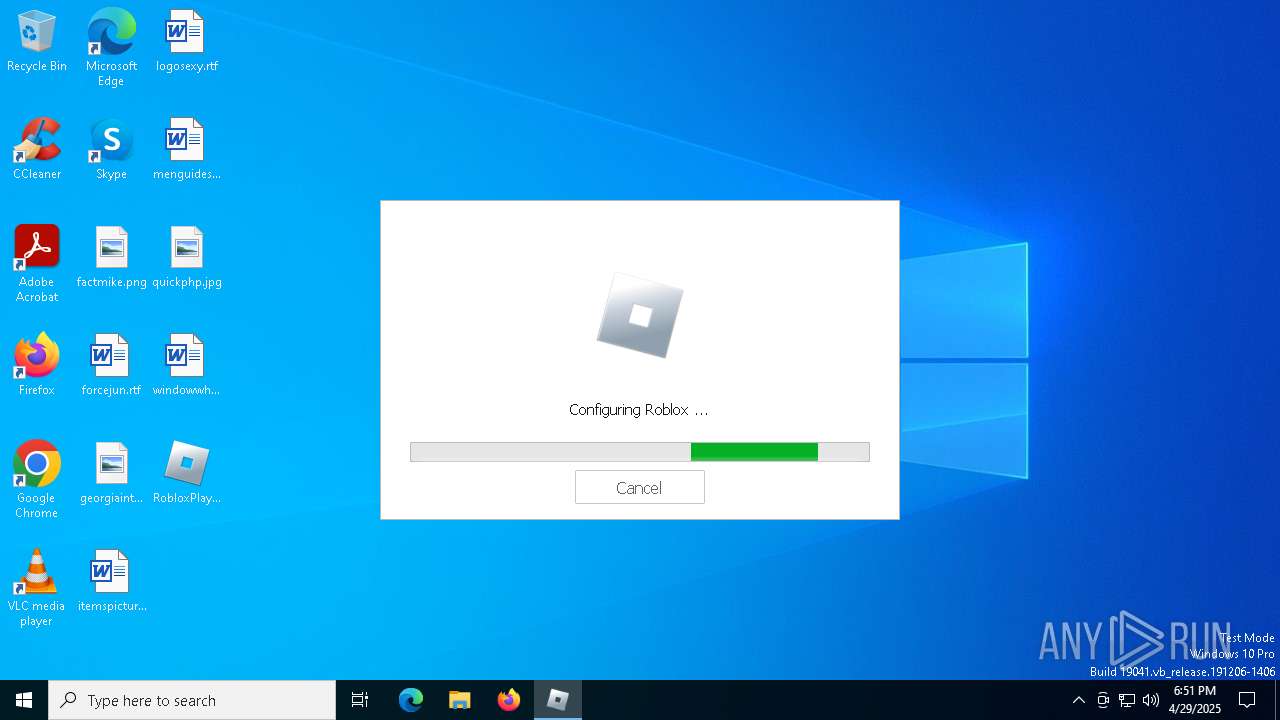Open the taskbar clock and date

[x=1195, y=700]
